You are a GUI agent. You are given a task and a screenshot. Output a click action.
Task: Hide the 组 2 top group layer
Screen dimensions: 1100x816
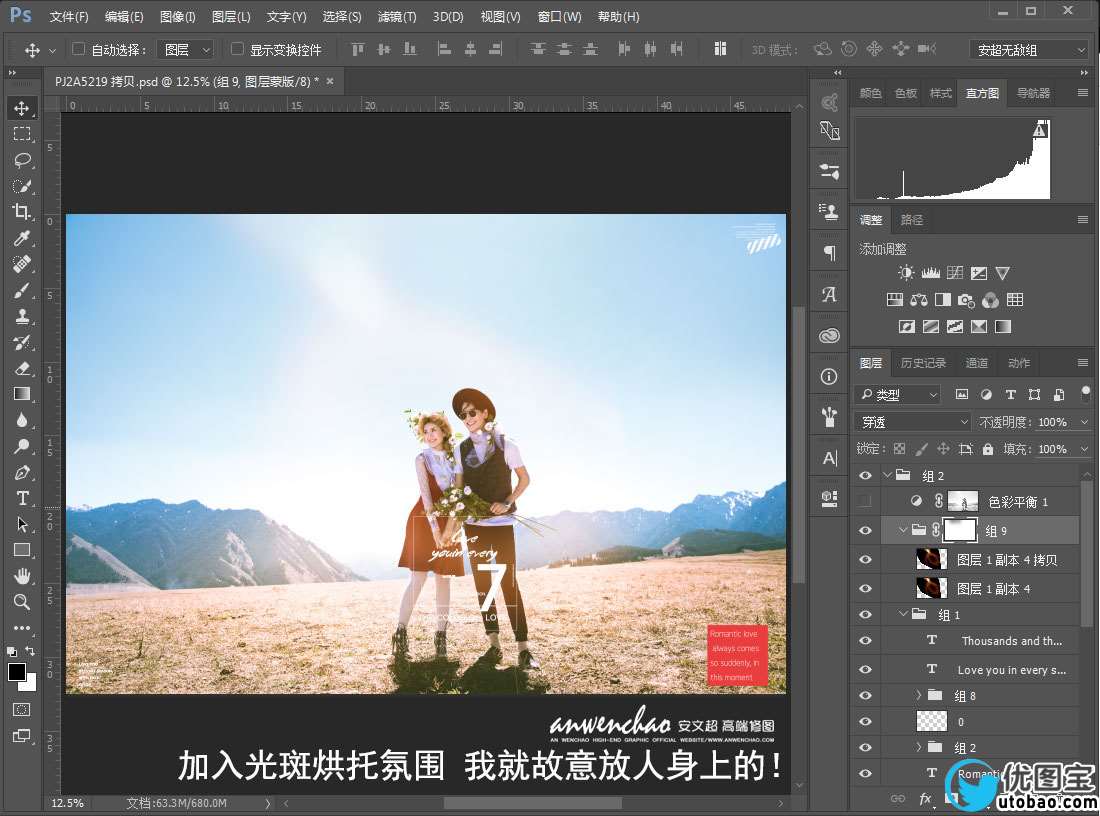865,476
